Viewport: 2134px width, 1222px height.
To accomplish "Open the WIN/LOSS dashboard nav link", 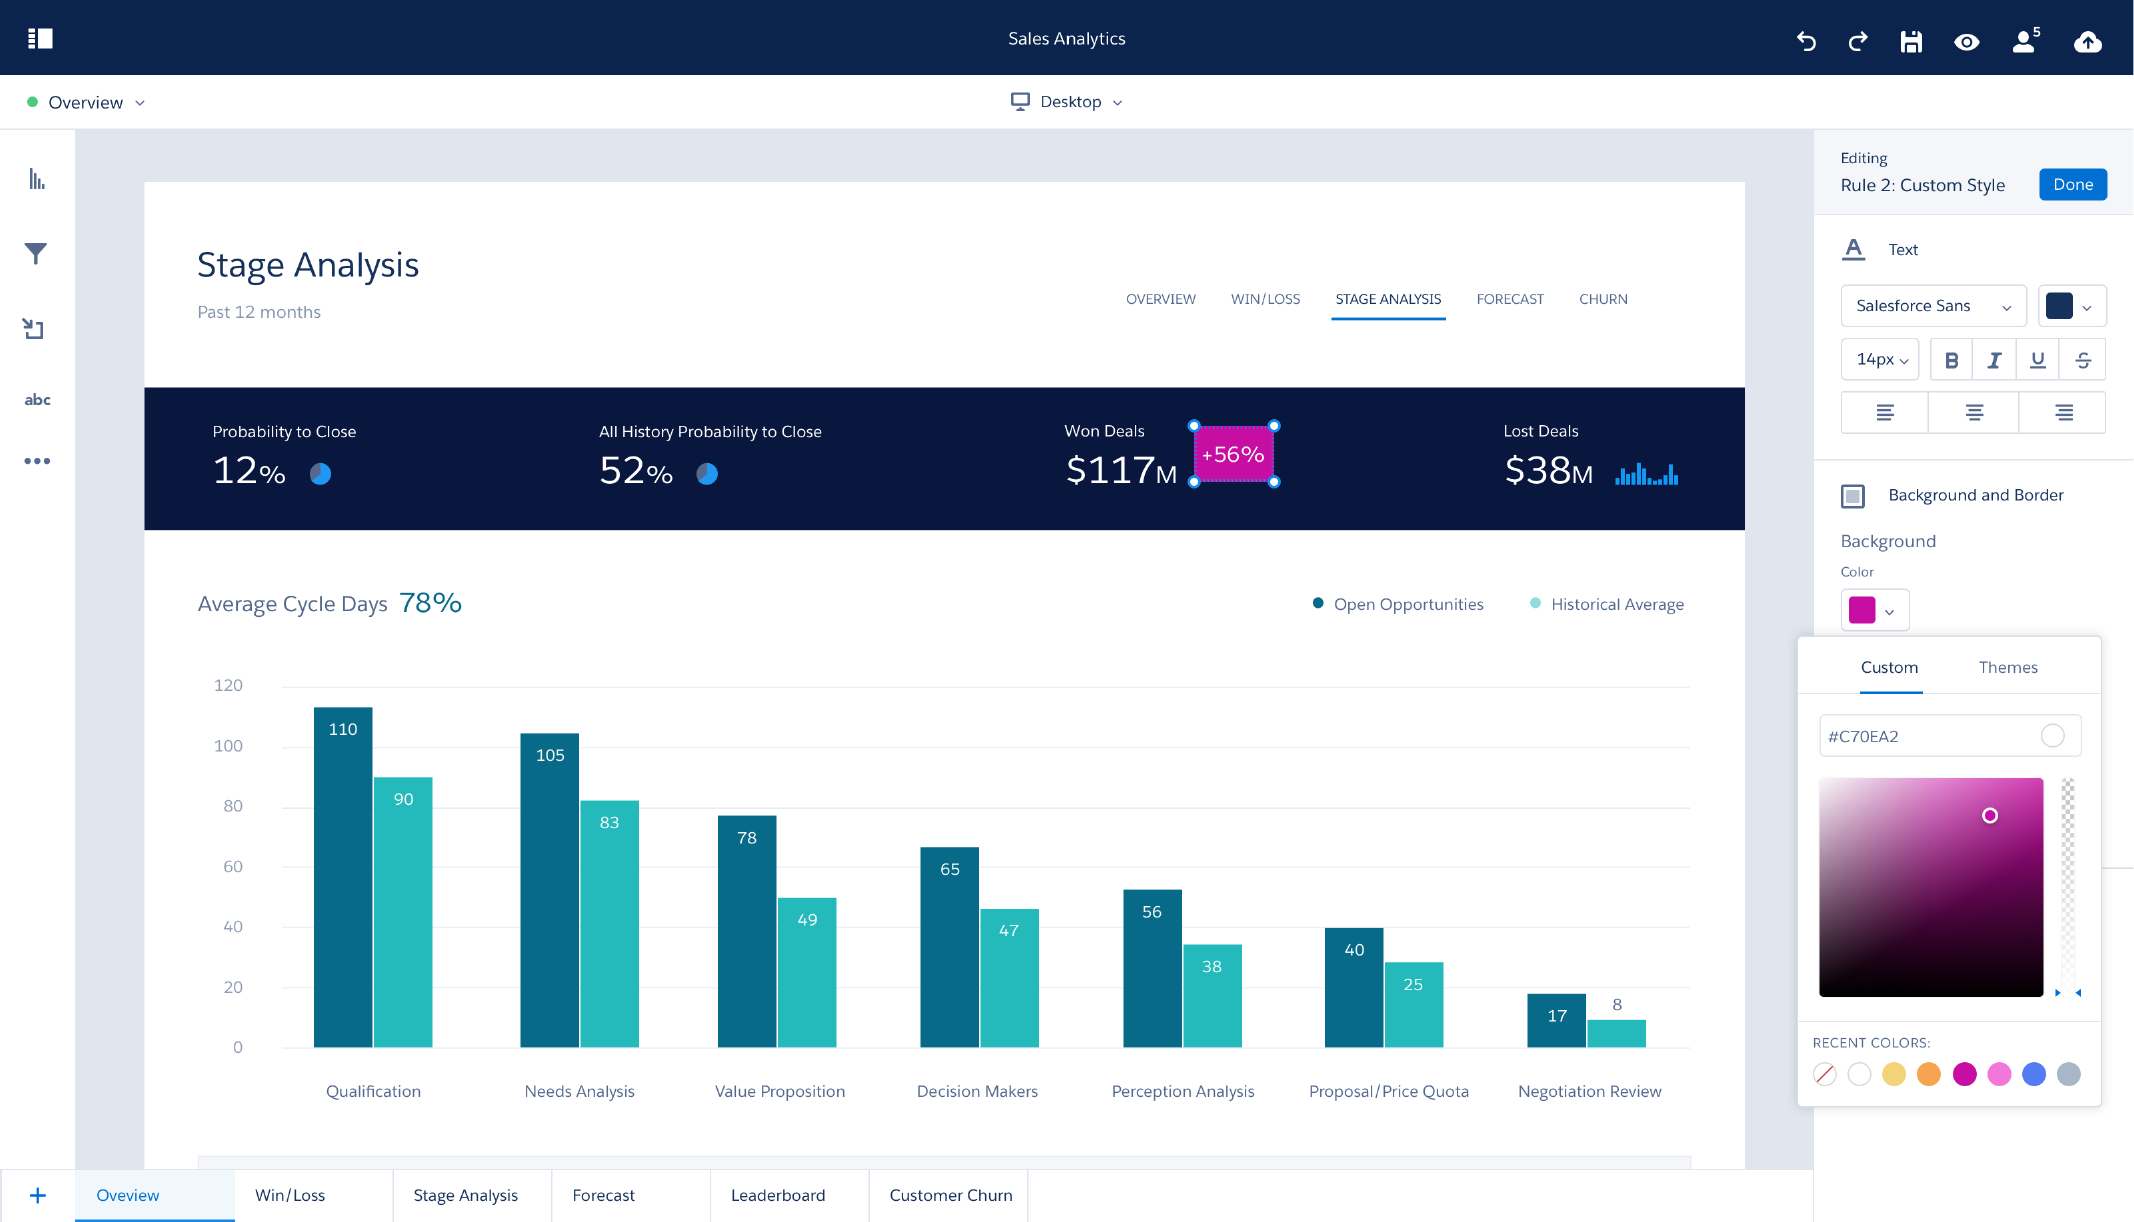I will 1265,299.
